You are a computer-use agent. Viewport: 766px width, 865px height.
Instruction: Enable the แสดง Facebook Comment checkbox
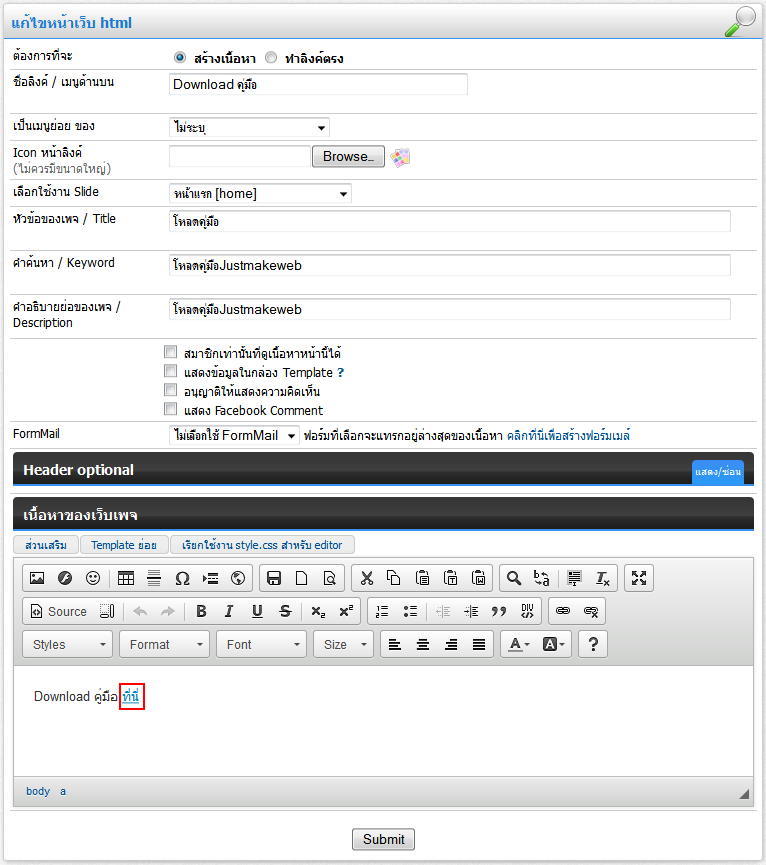pos(170,410)
